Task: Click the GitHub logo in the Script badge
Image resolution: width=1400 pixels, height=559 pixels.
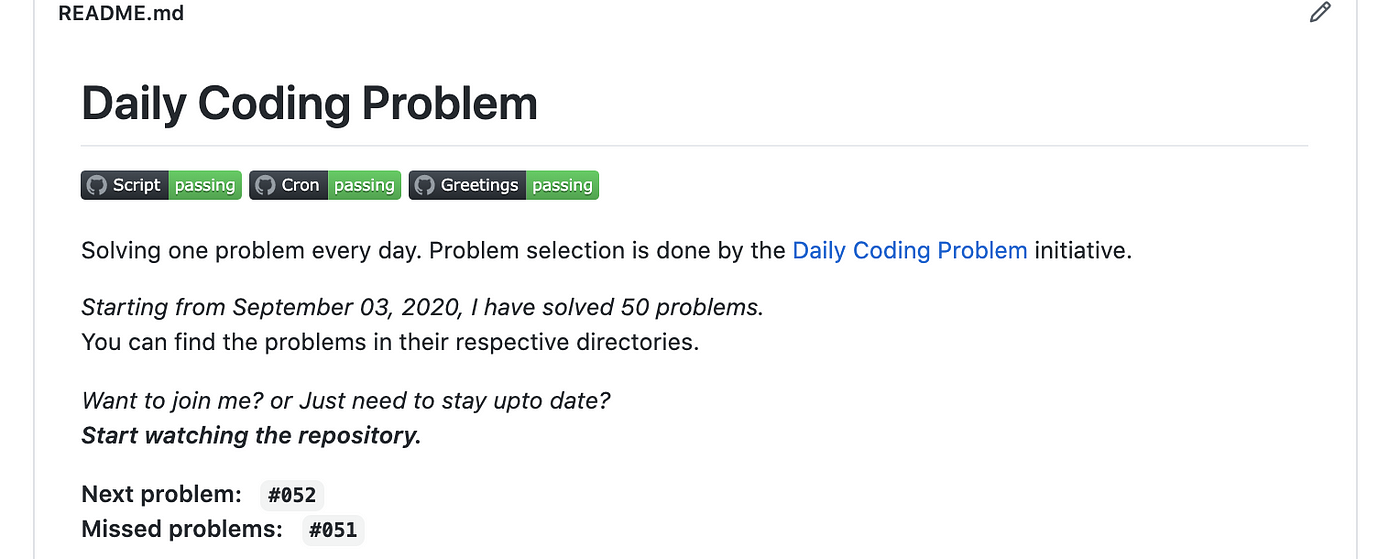Action: click(96, 185)
